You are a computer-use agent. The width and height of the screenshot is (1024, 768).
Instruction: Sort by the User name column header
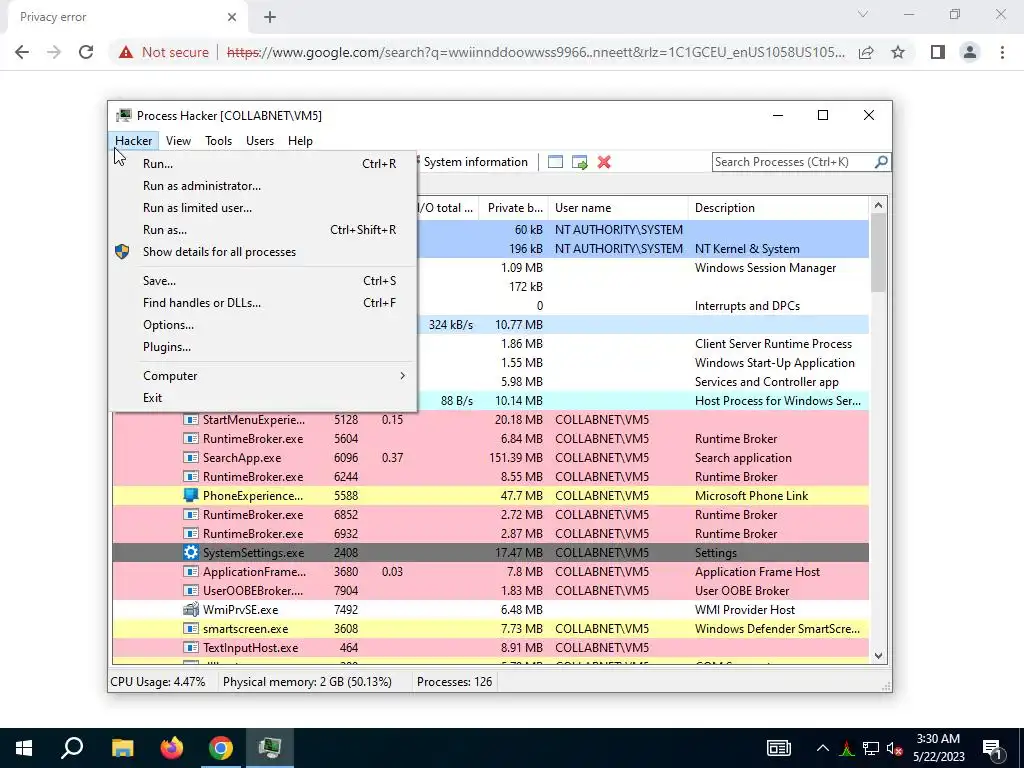(618, 208)
